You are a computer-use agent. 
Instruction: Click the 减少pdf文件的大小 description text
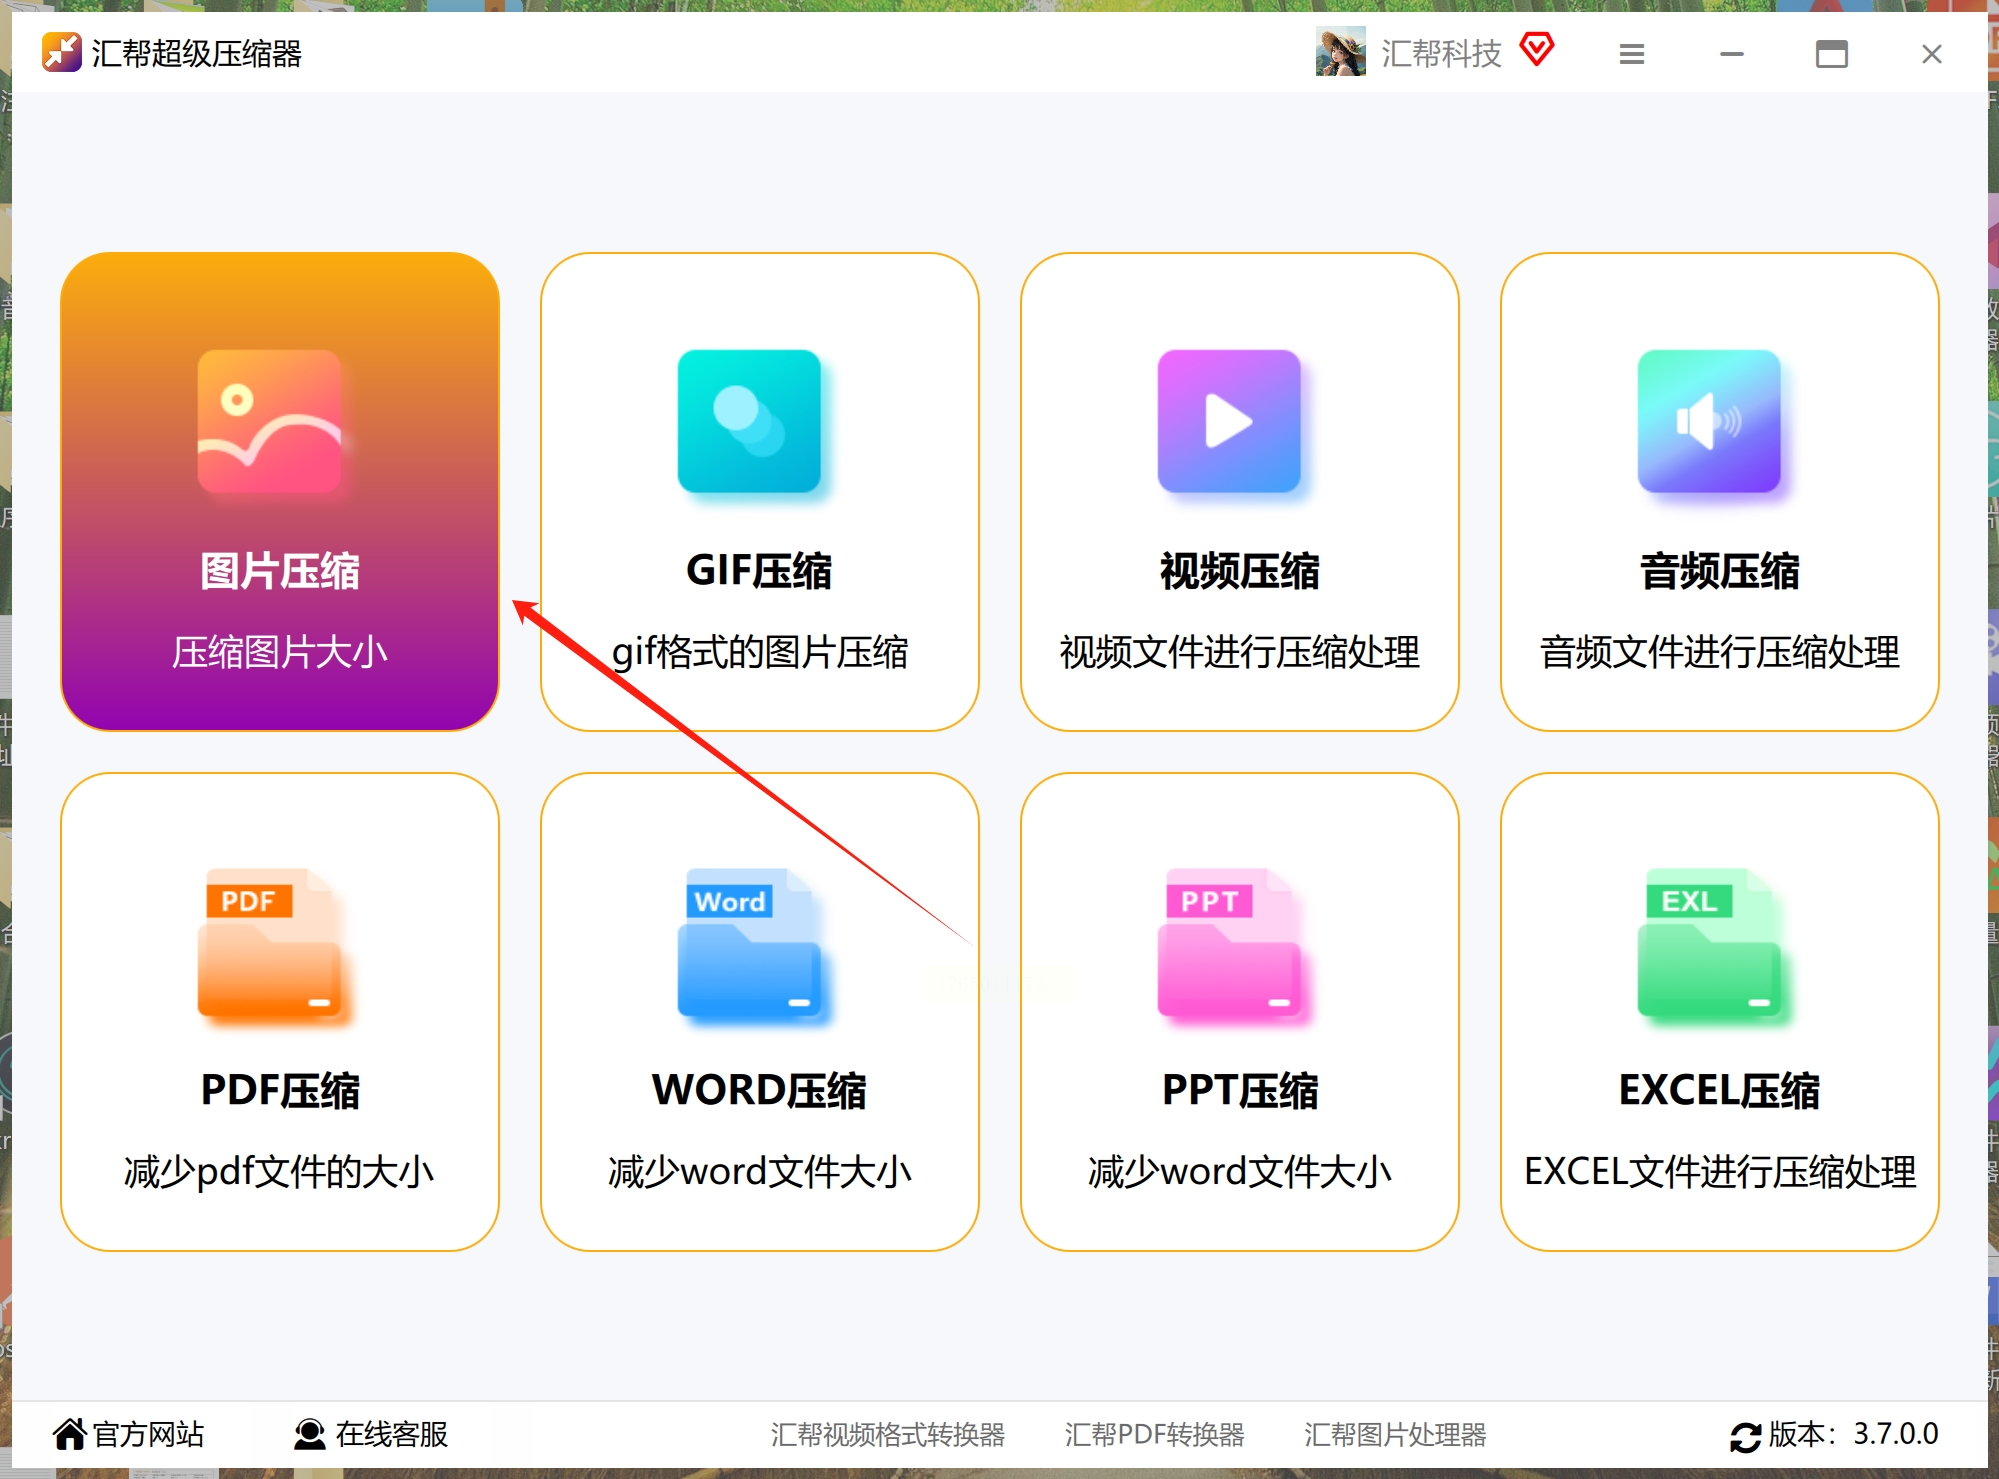pyautogui.click(x=279, y=1171)
